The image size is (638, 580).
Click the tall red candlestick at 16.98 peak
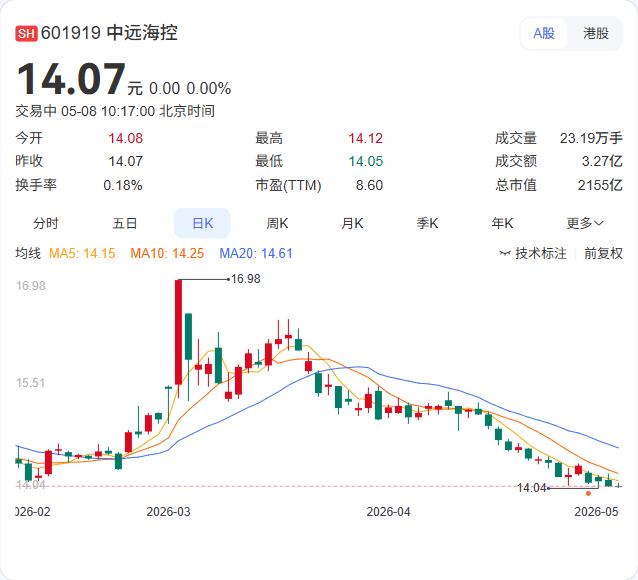[x=178, y=332]
